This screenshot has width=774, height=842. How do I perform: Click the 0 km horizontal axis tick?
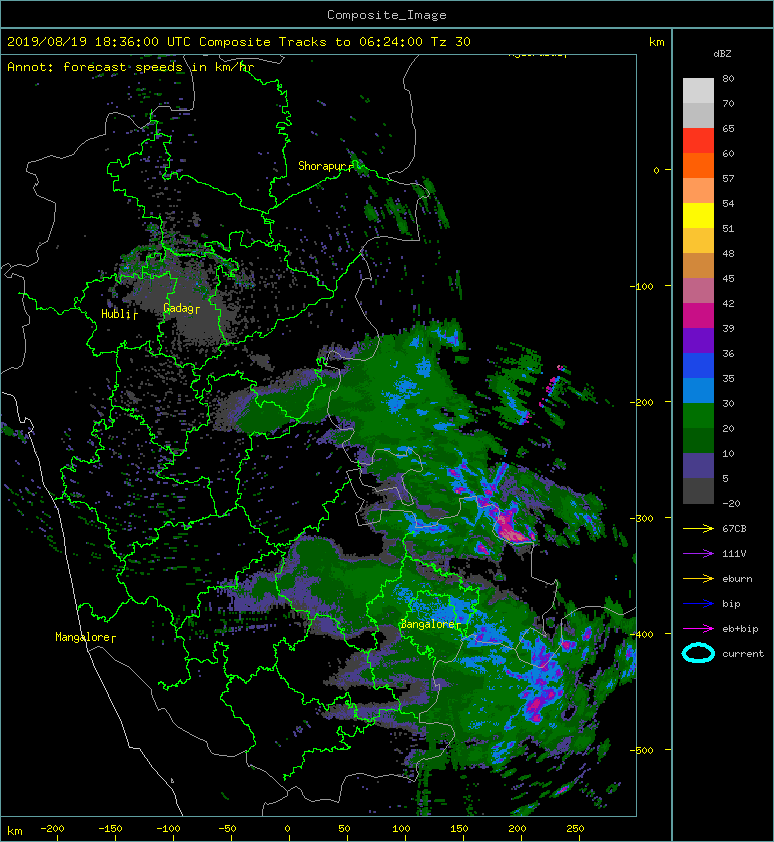click(287, 829)
